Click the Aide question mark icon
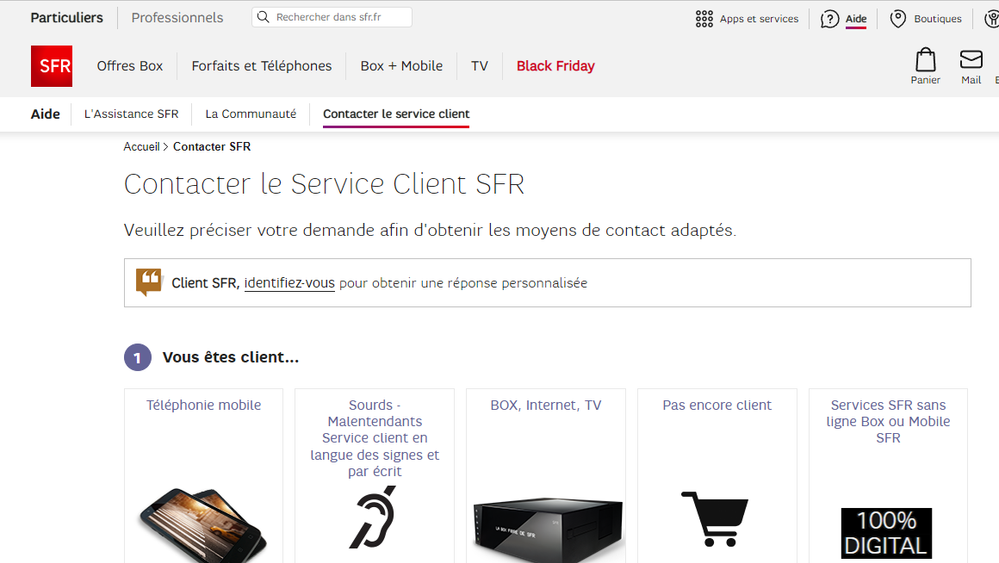999x563 pixels. click(x=830, y=19)
